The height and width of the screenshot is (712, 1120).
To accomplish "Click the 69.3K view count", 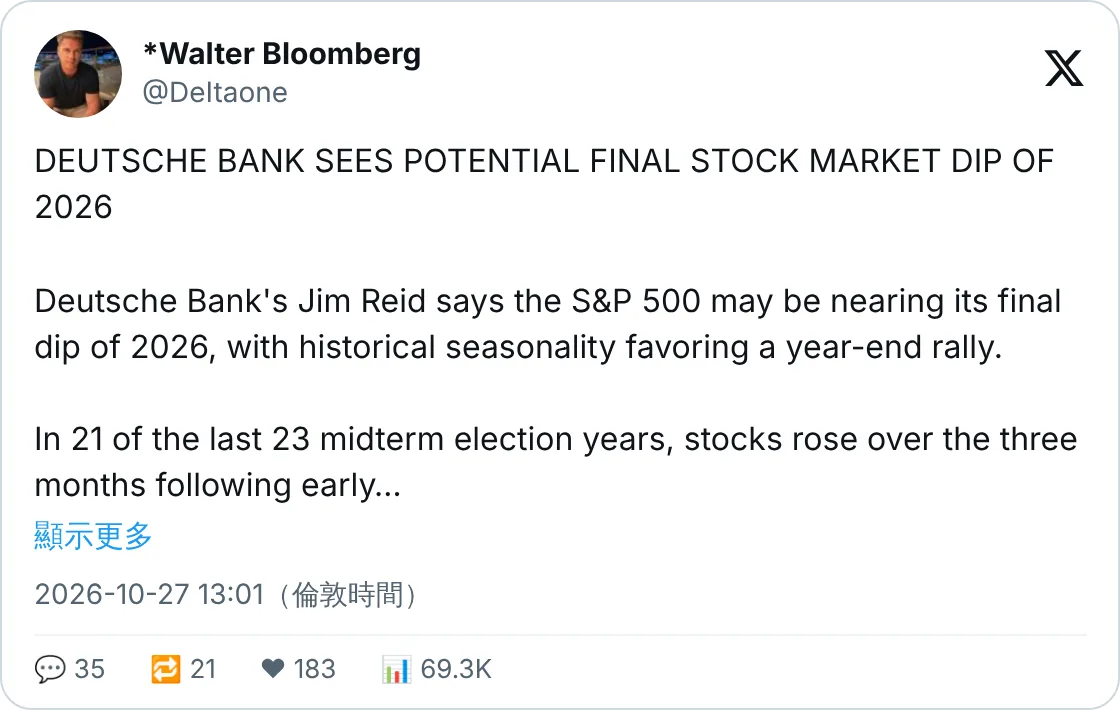I will pyautogui.click(x=456, y=669).
